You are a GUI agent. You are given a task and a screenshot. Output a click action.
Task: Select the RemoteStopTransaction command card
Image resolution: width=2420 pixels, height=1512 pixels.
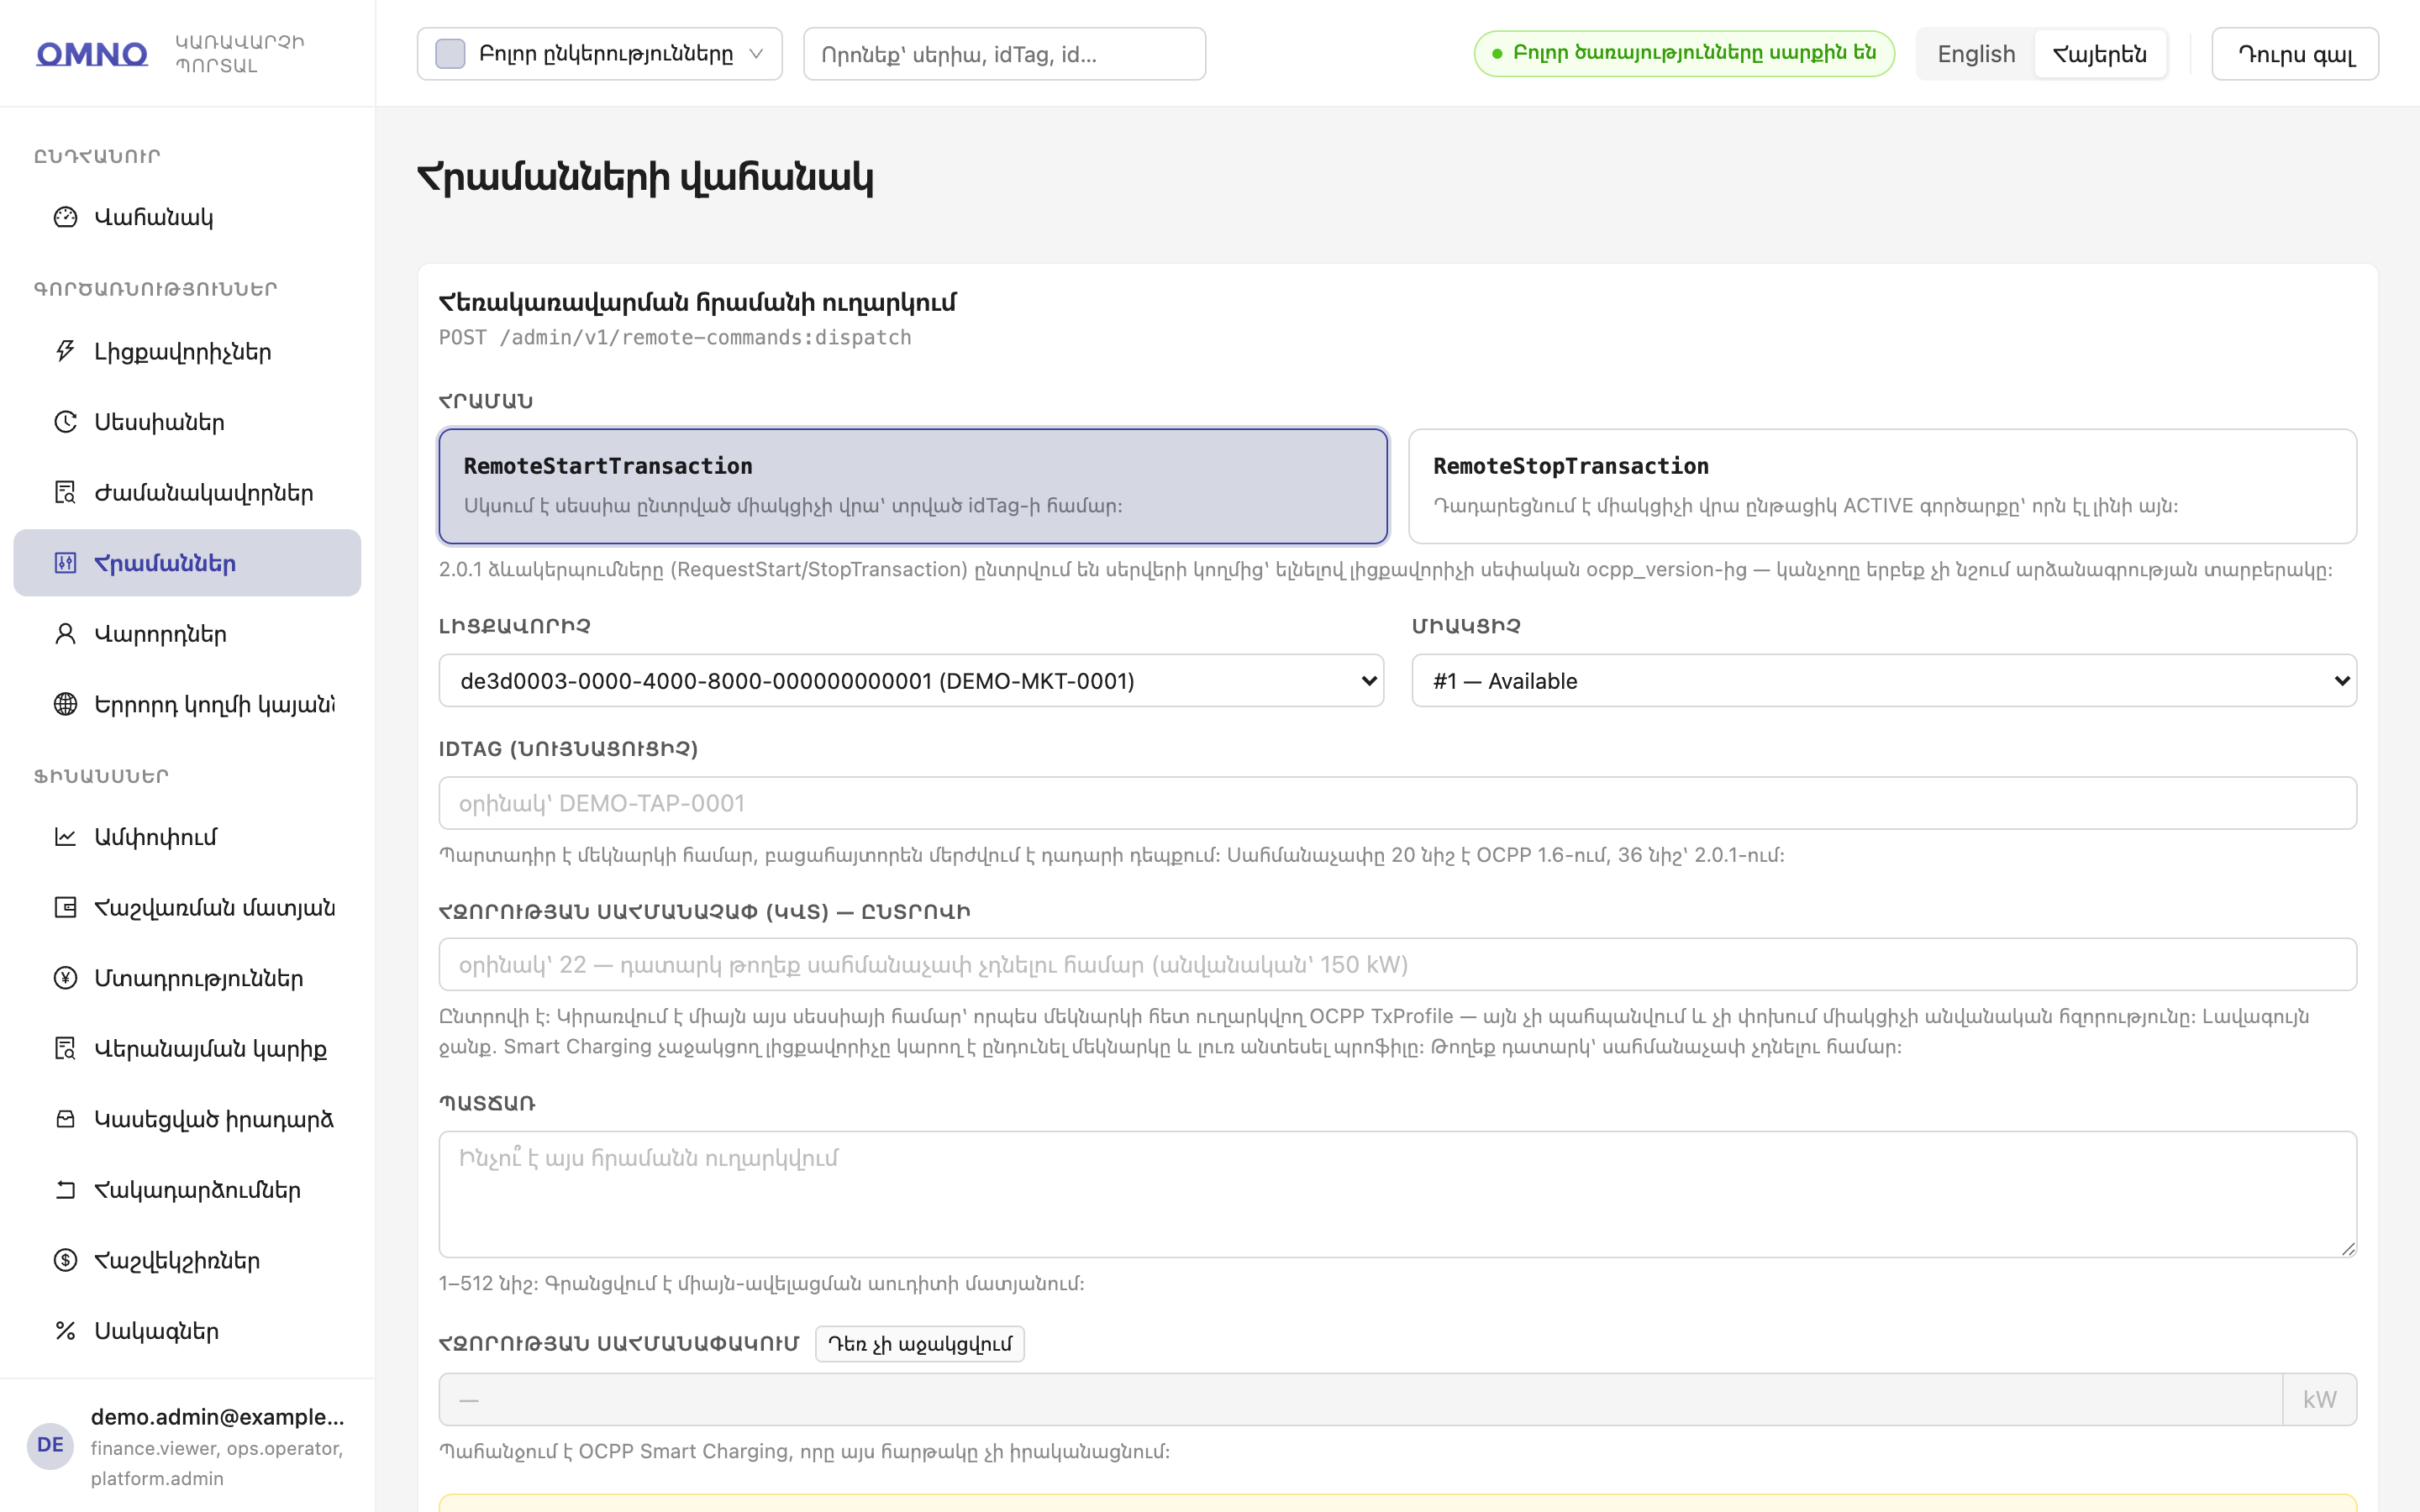coord(1882,486)
